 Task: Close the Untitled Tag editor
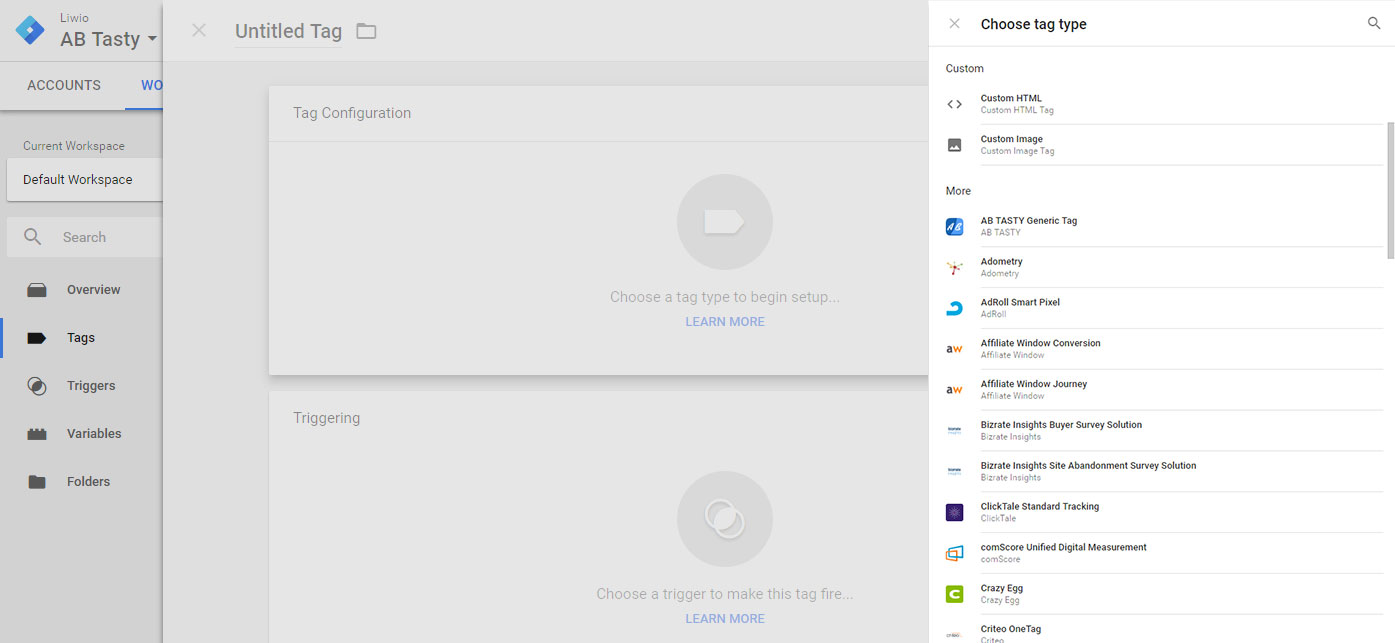199,30
